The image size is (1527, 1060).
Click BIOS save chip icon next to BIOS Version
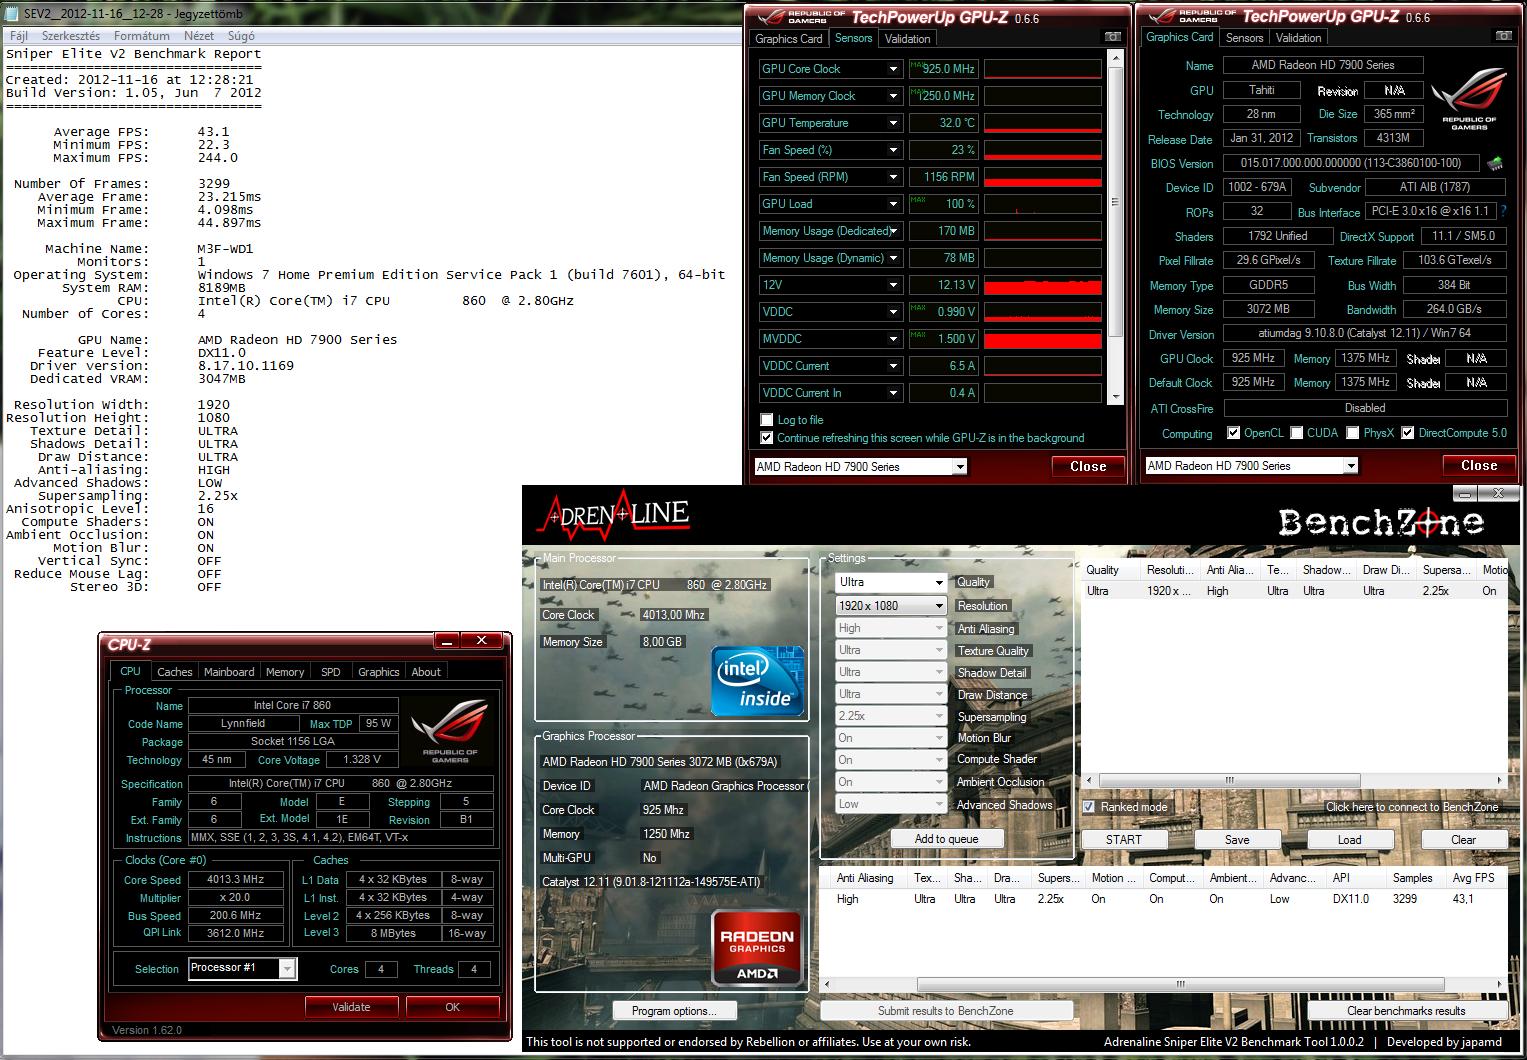(1495, 162)
